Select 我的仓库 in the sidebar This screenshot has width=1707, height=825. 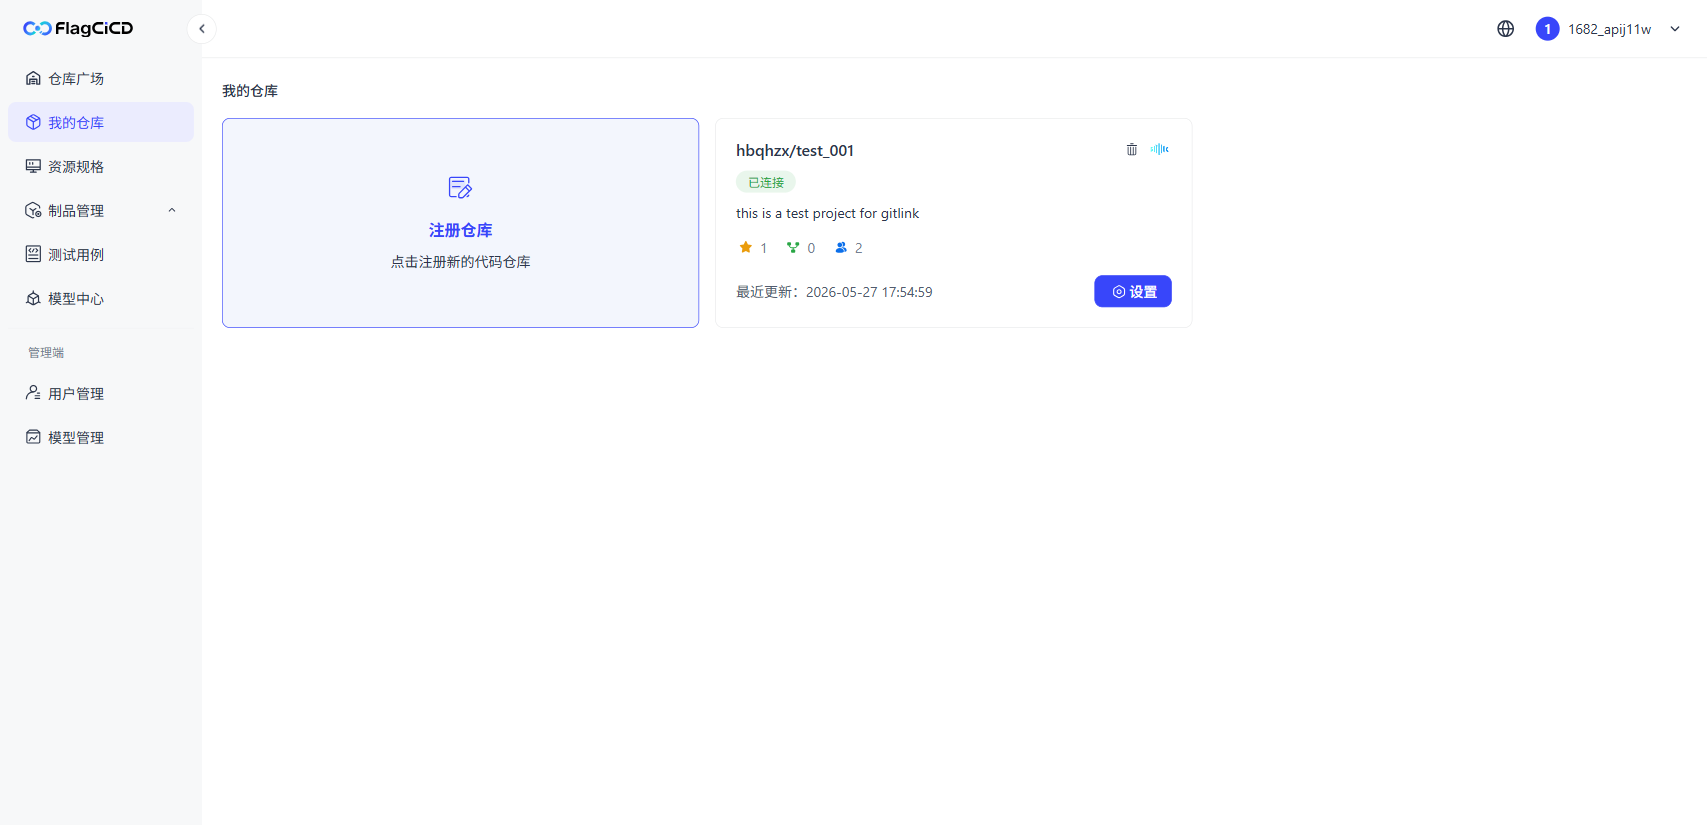(x=101, y=122)
